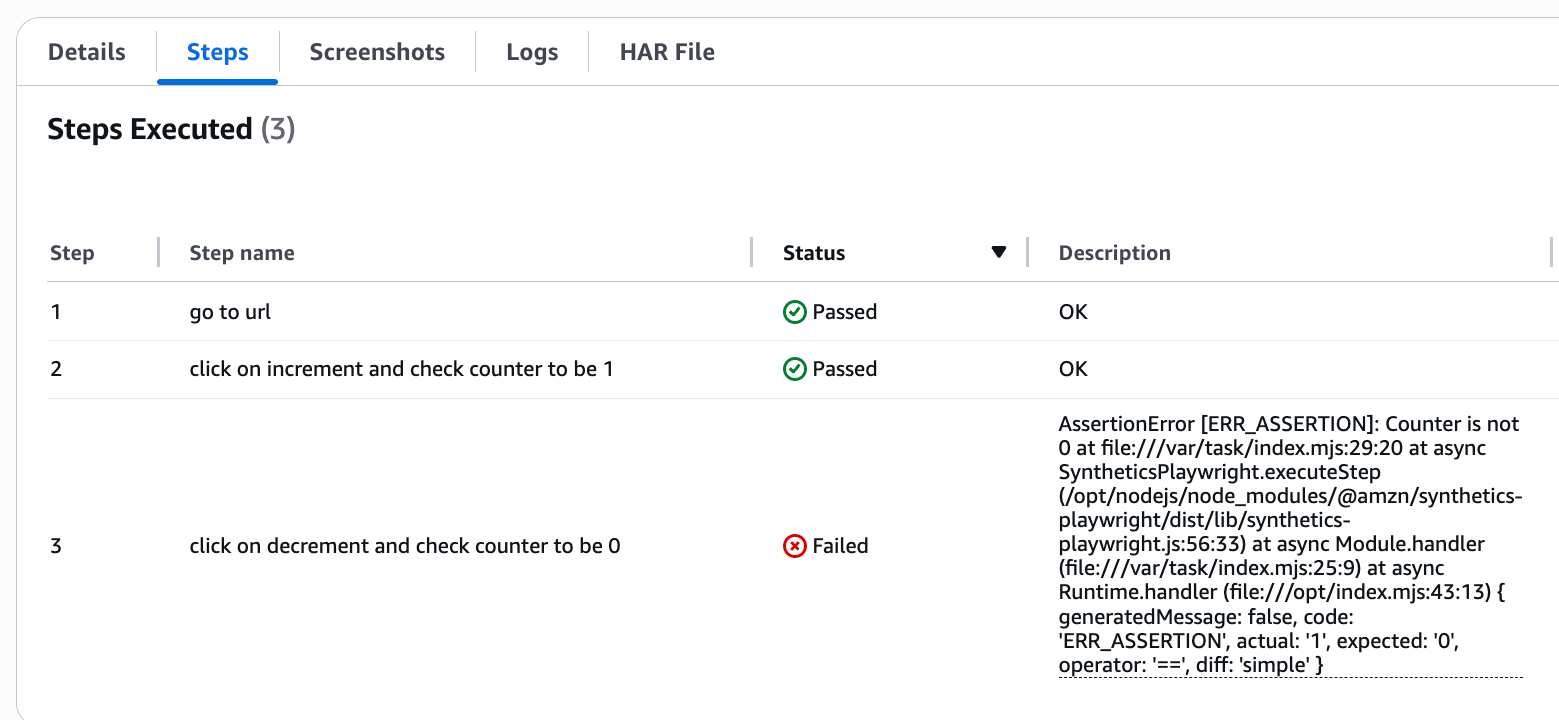
Task: Click the Description column header
Action: click(1114, 253)
